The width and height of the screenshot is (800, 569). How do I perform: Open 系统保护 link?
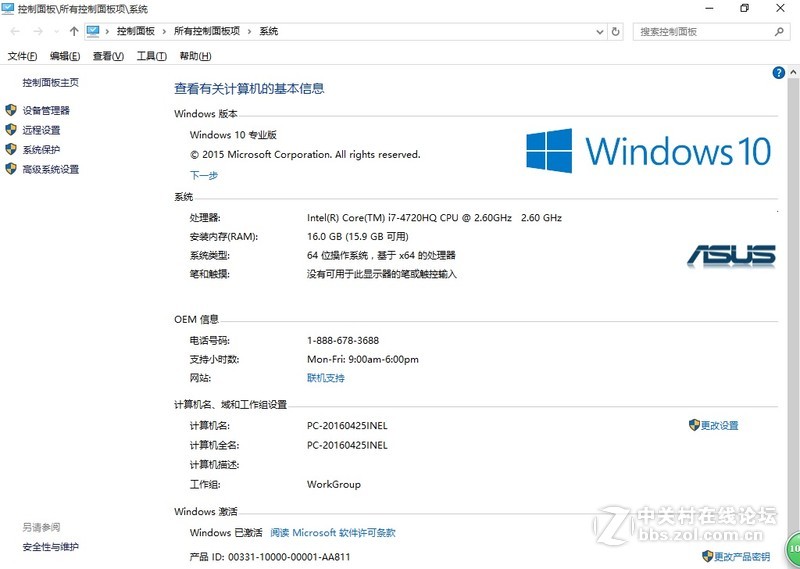(x=41, y=150)
